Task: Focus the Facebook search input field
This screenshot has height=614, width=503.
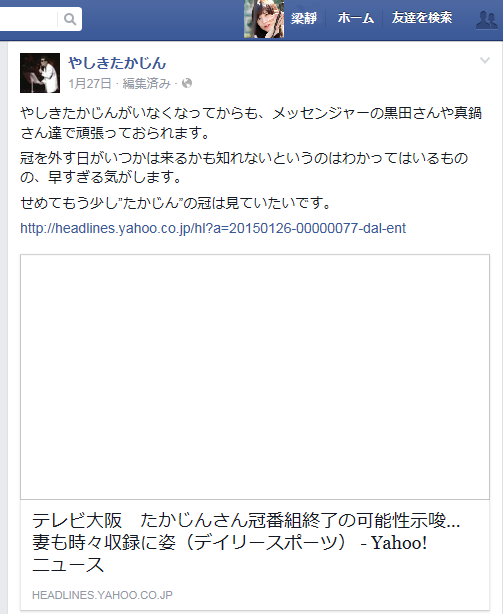Action: (28, 19)
